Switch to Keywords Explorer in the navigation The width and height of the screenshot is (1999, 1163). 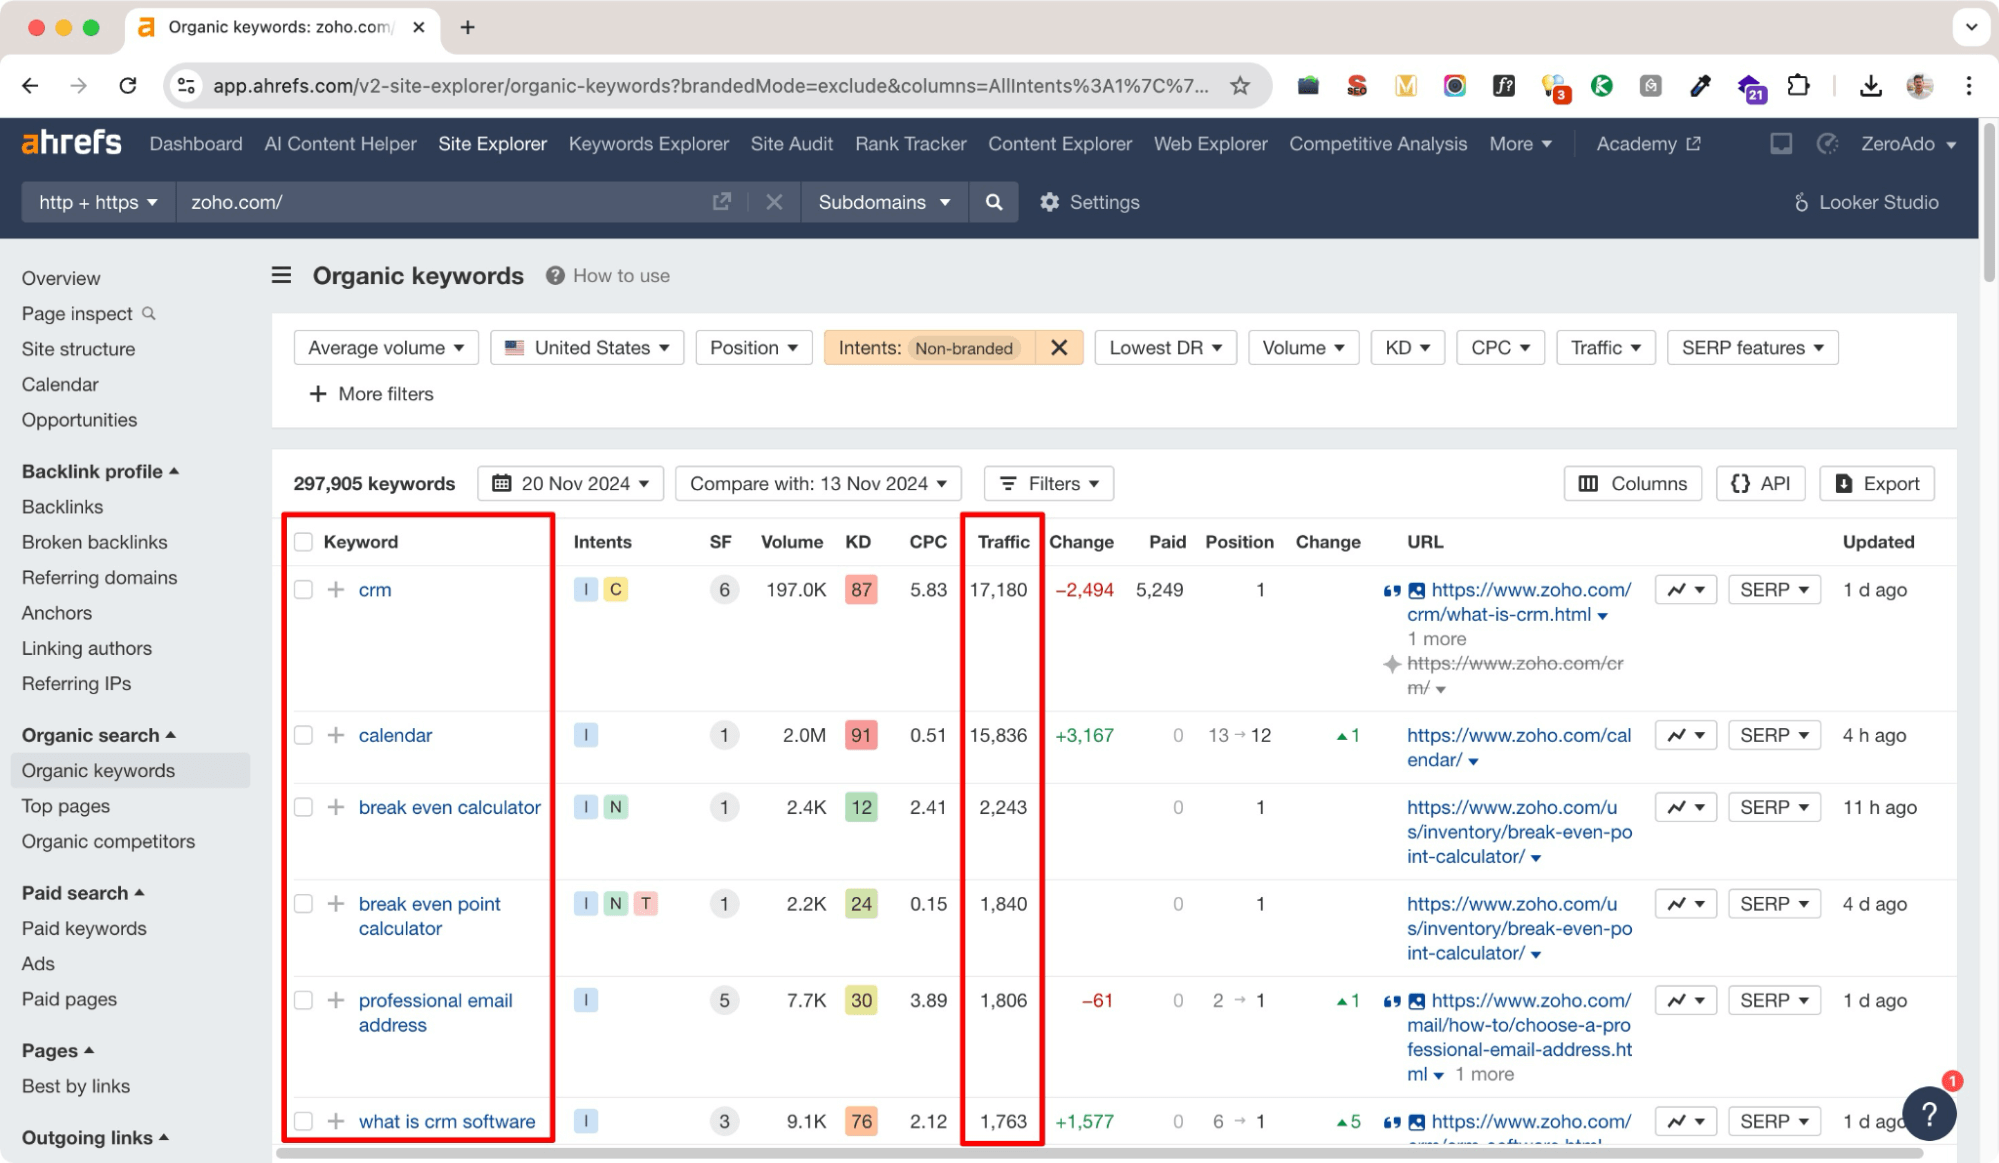[648, 143]
